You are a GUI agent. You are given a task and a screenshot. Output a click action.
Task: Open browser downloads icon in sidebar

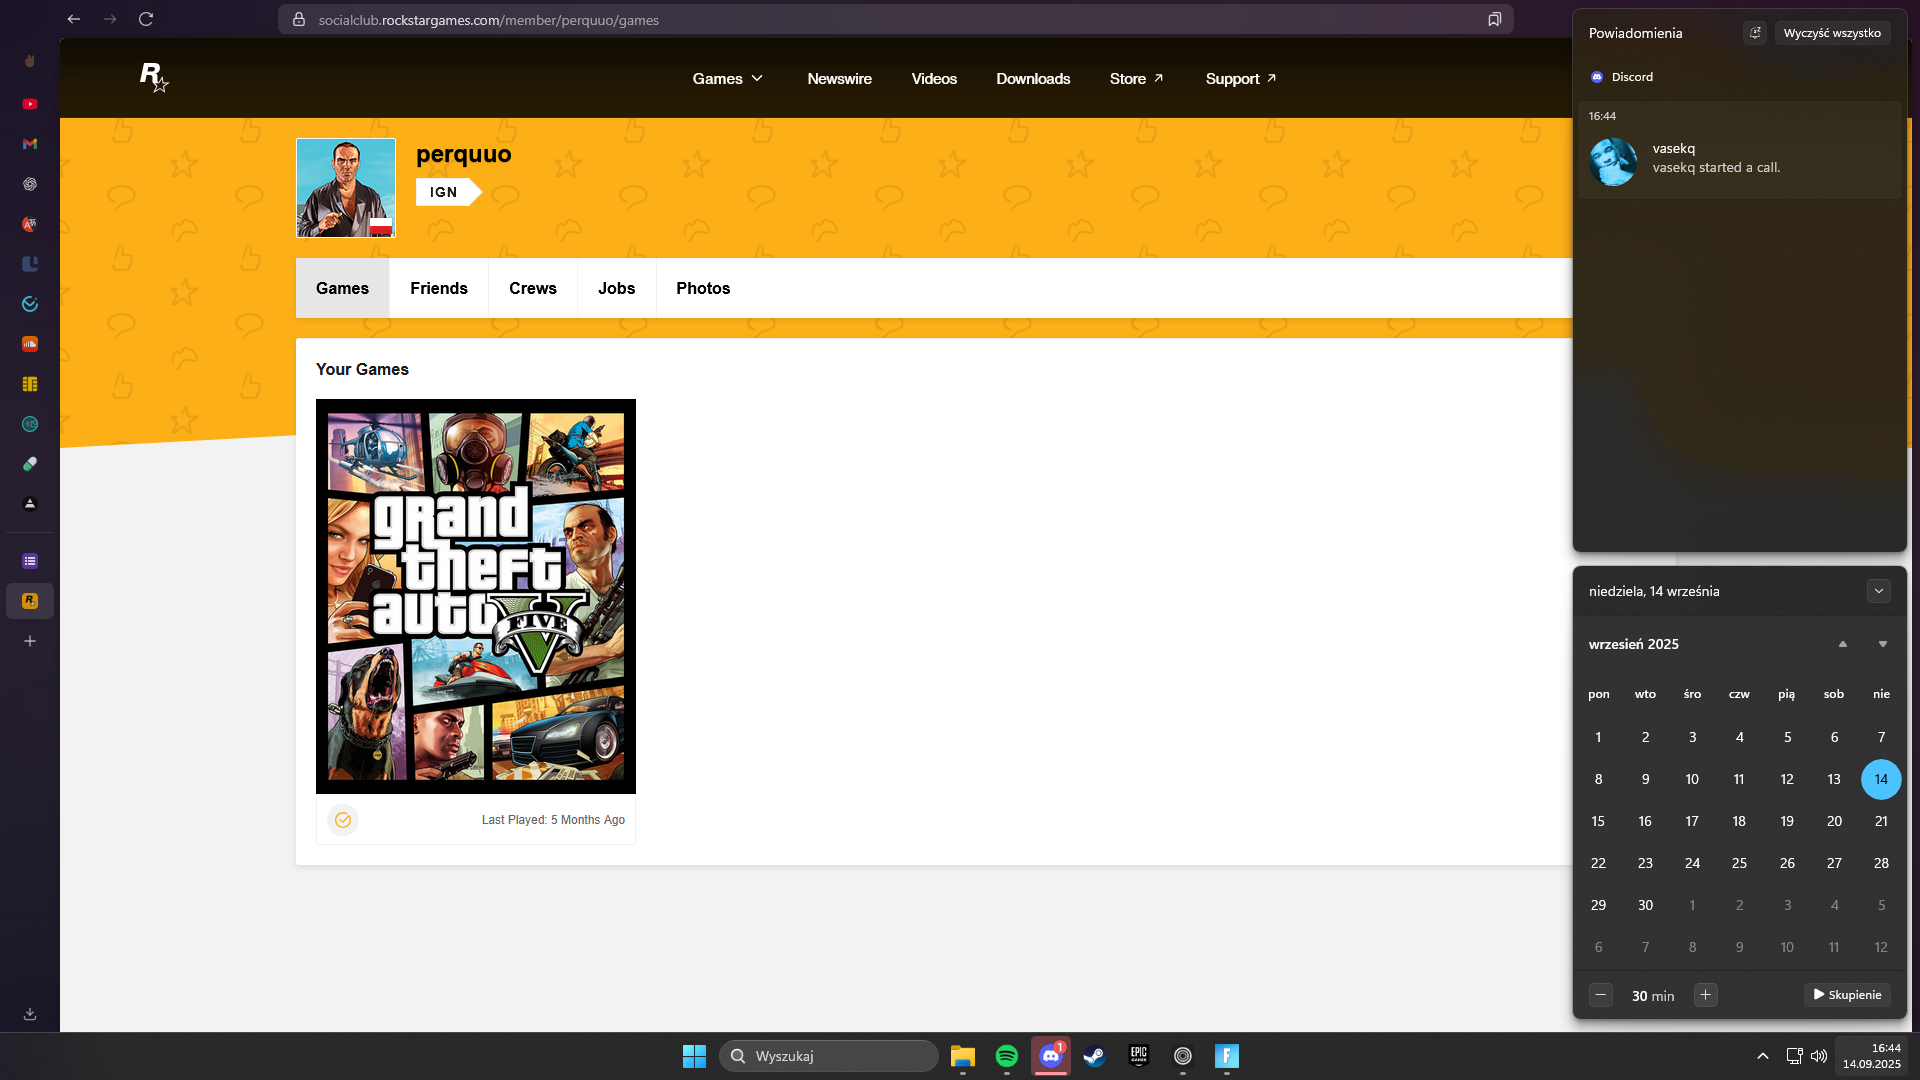click(30, 1014)
